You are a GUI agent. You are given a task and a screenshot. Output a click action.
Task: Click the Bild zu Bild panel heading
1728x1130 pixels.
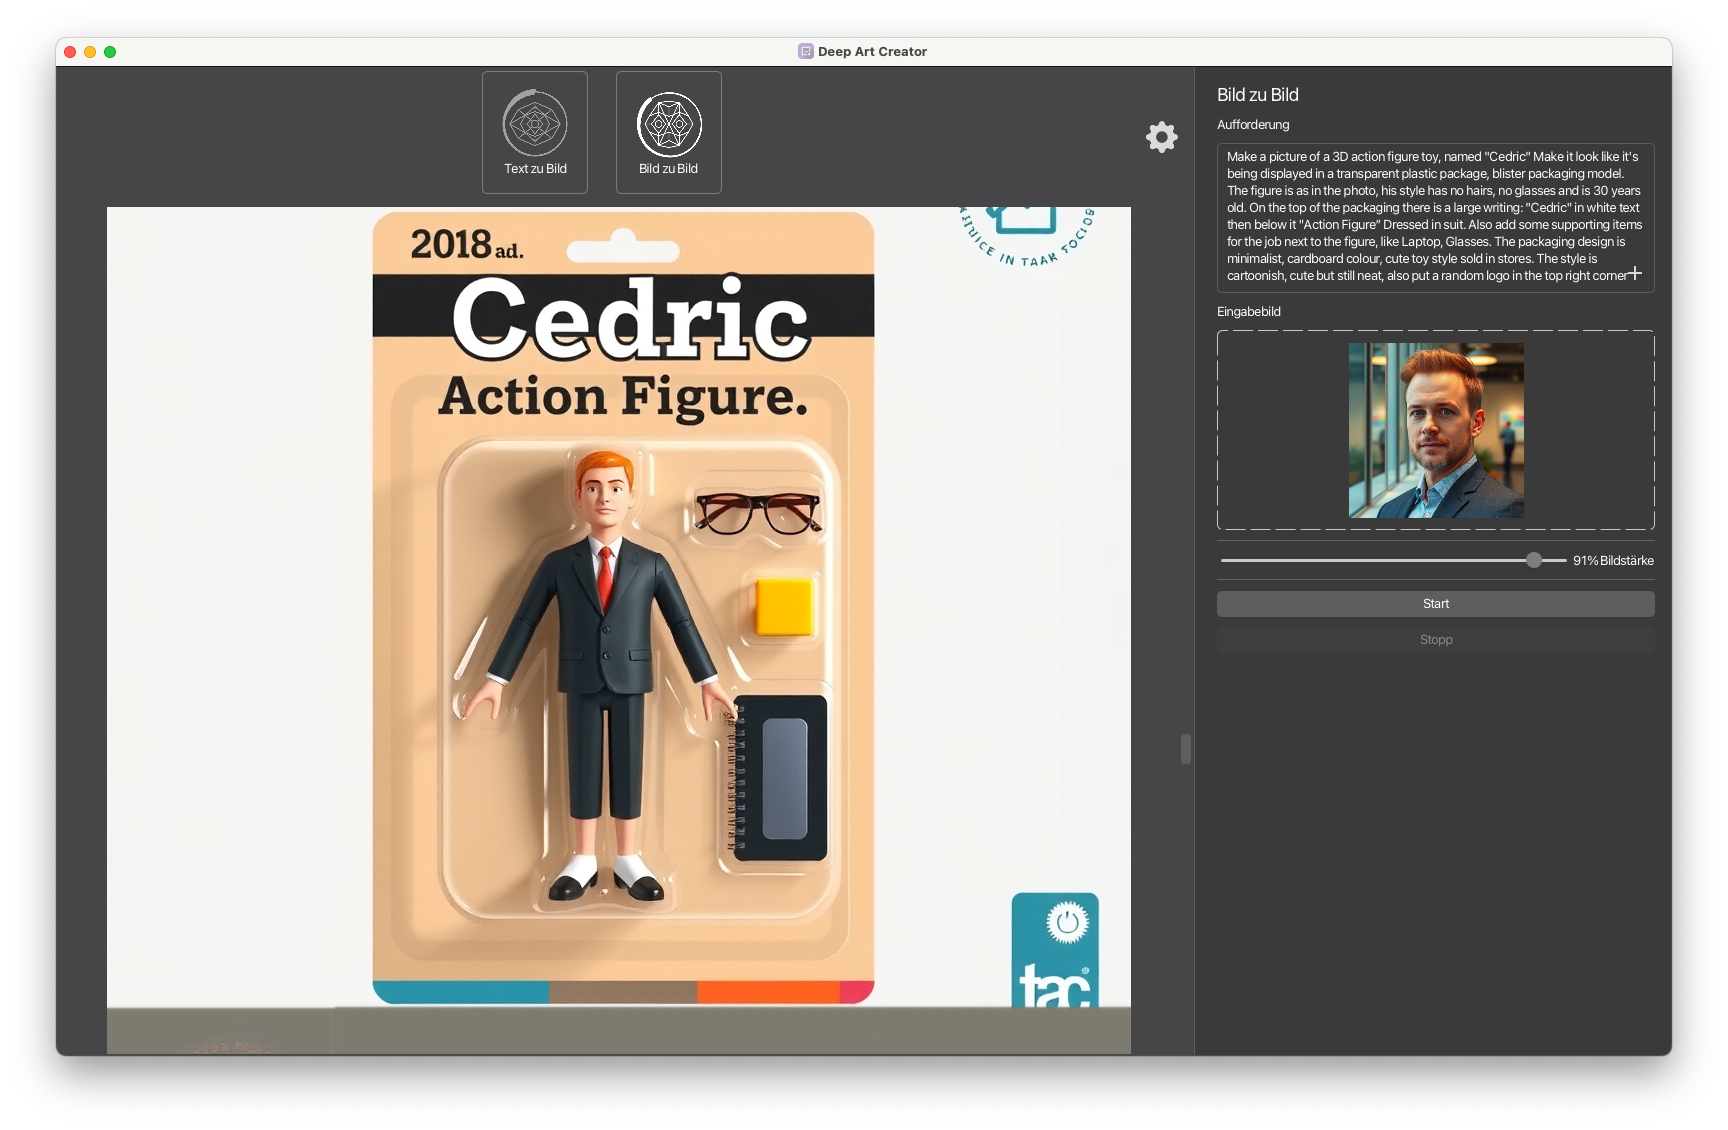click(1257, 95)
